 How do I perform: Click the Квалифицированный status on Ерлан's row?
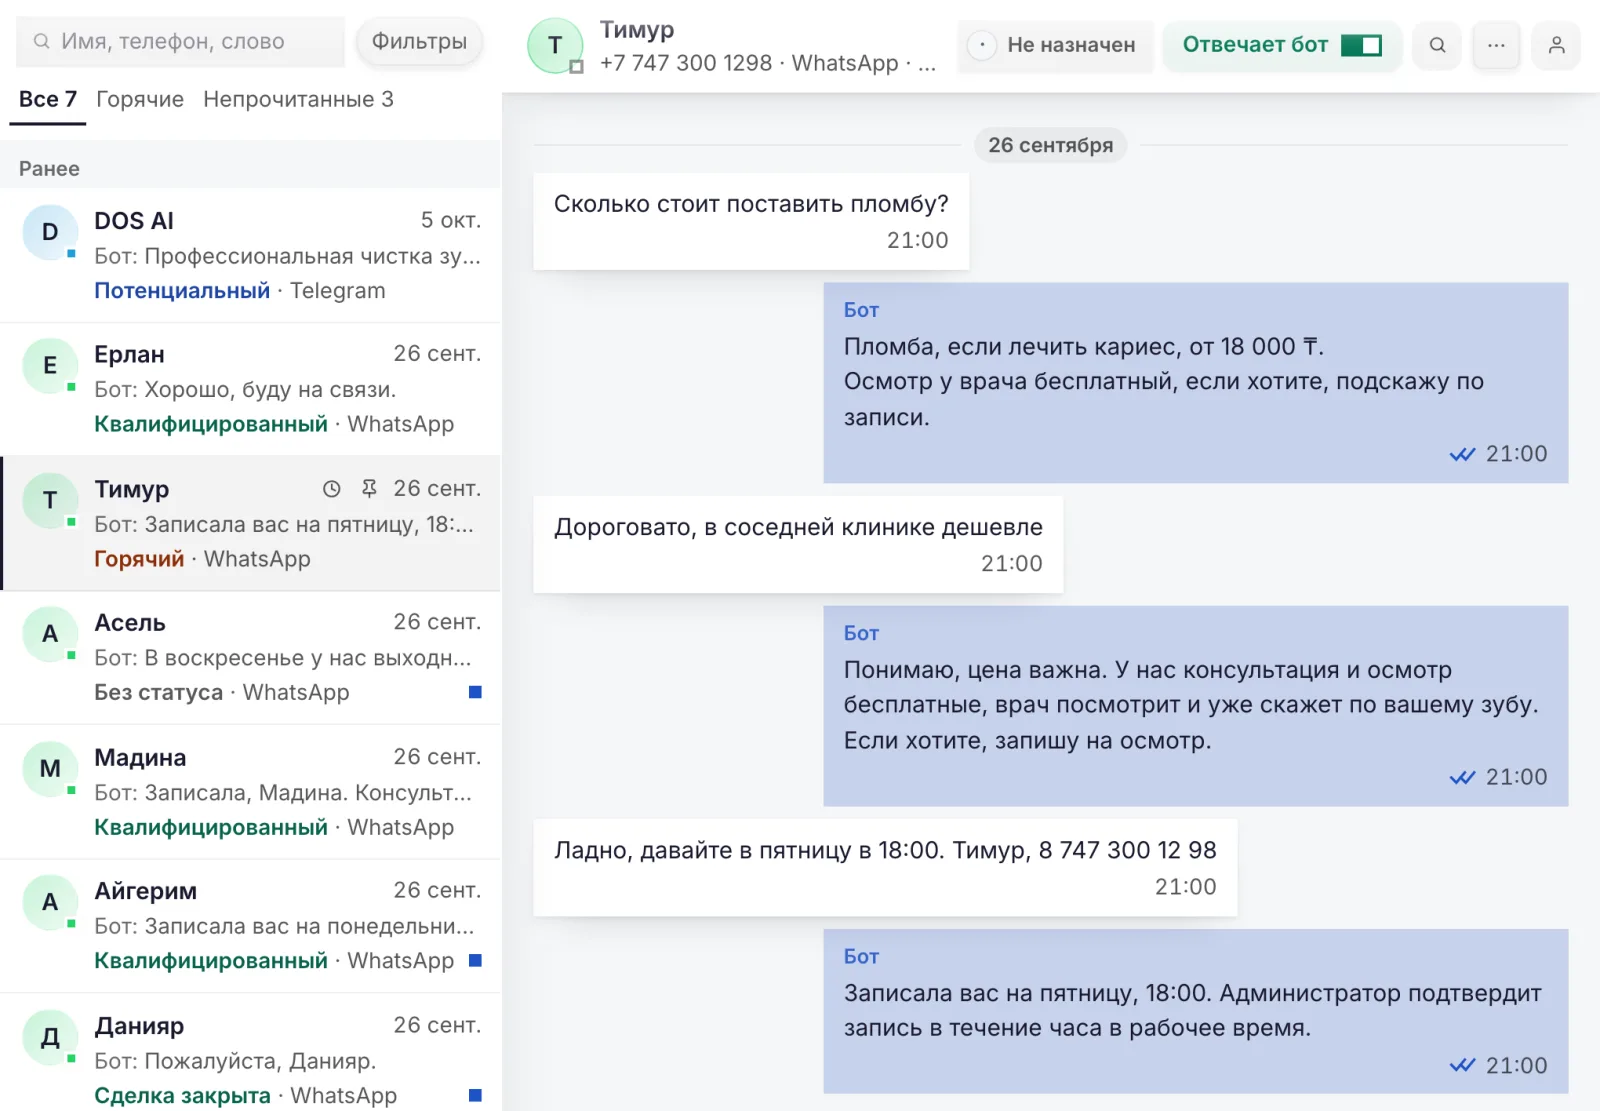(x=211, y=424)
